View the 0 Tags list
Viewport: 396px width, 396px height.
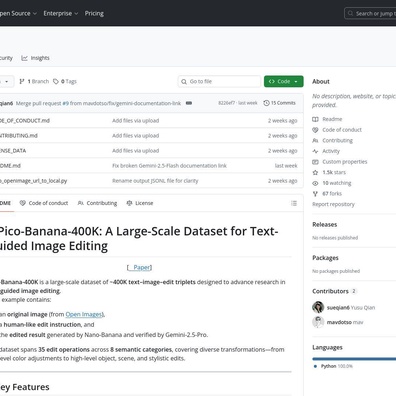click(x=65, y=81)
